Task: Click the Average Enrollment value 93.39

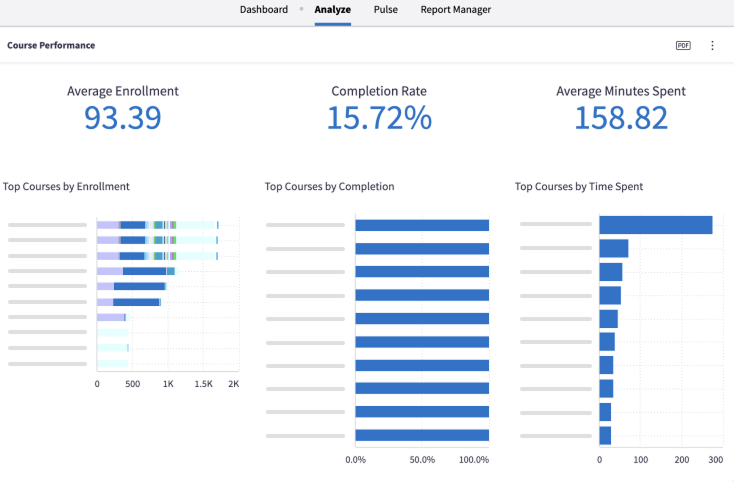Action: (123, 117)
